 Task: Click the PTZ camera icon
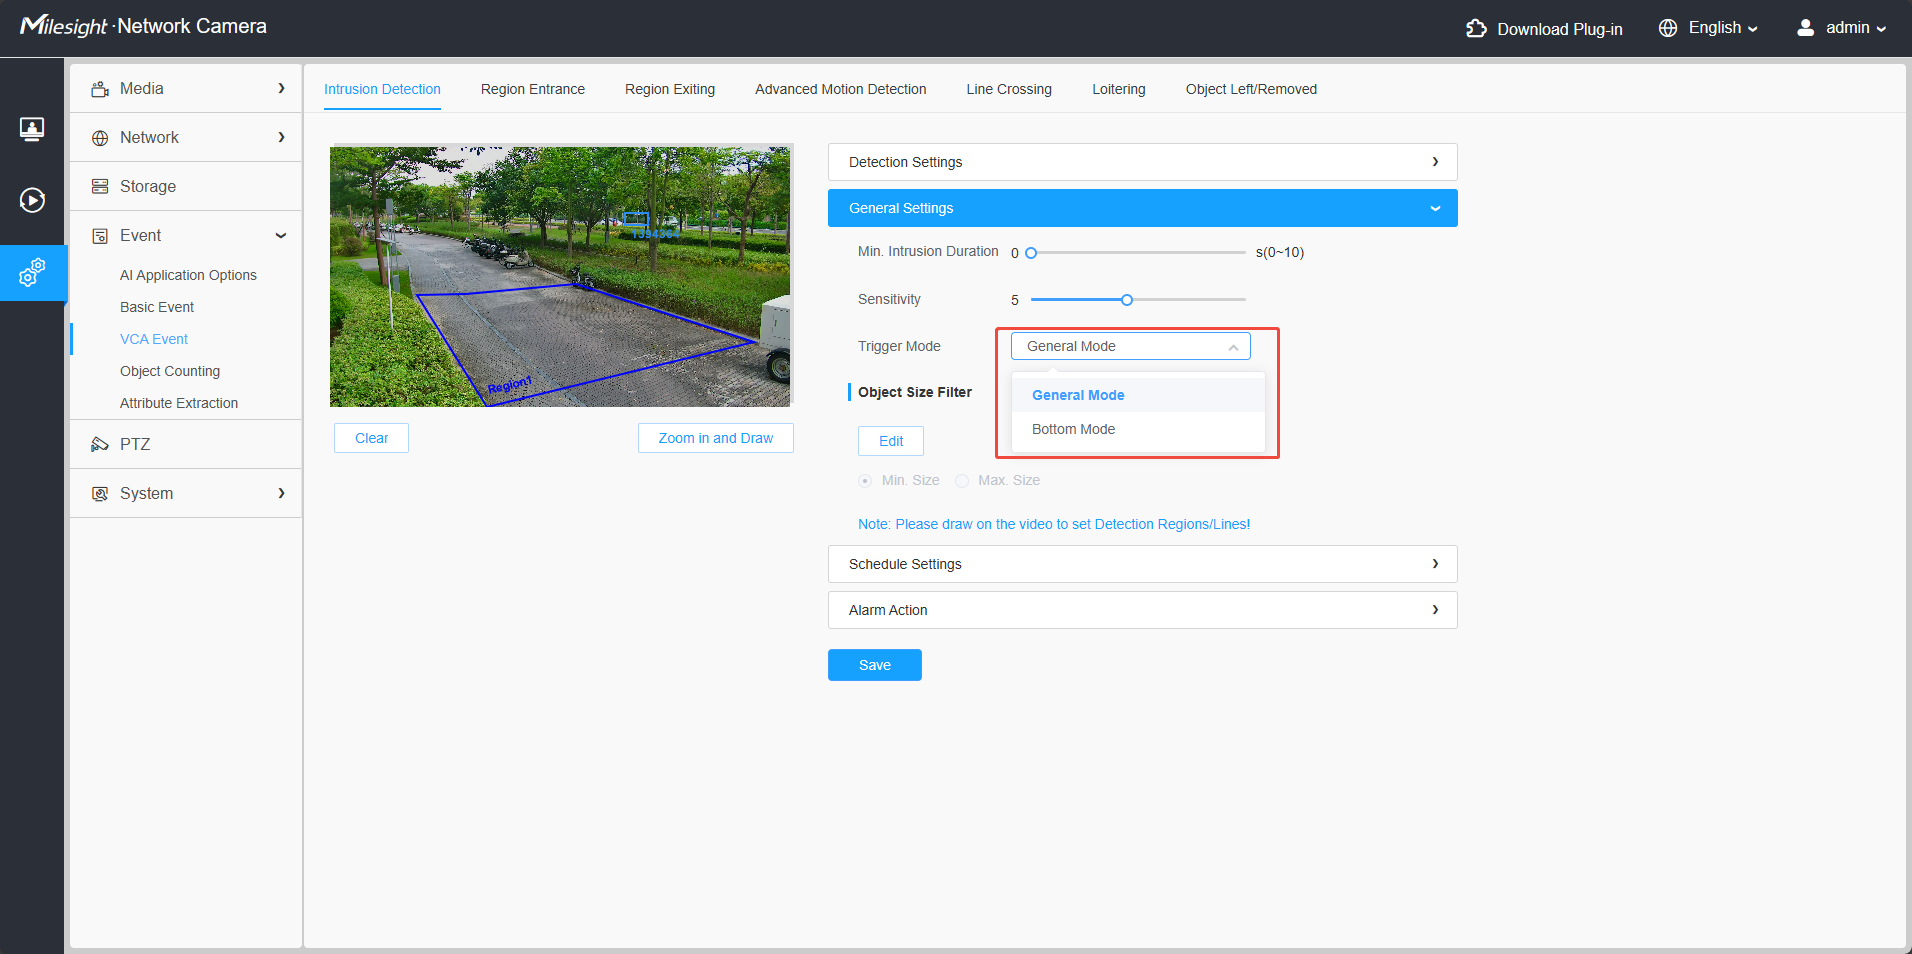[x=100, y=445]
